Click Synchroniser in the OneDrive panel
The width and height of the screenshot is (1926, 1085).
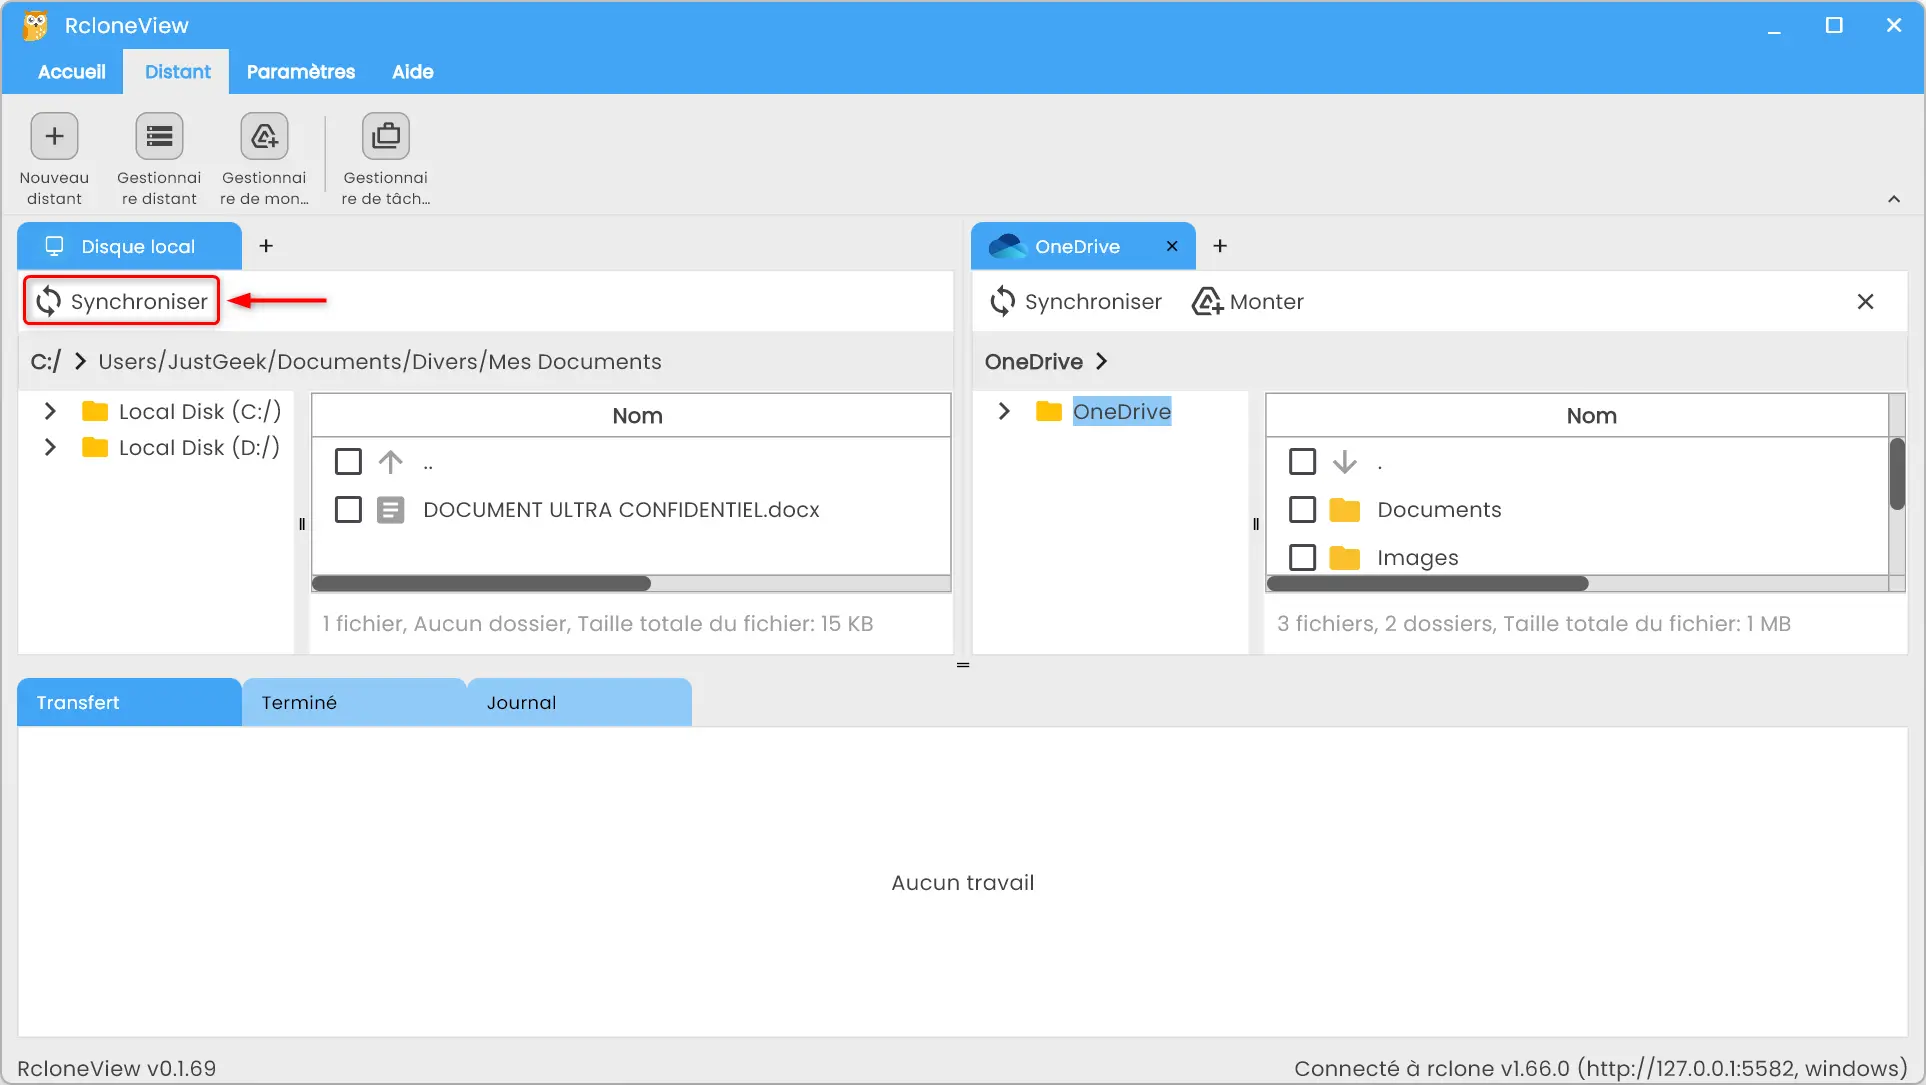(x=1076, y=301)
